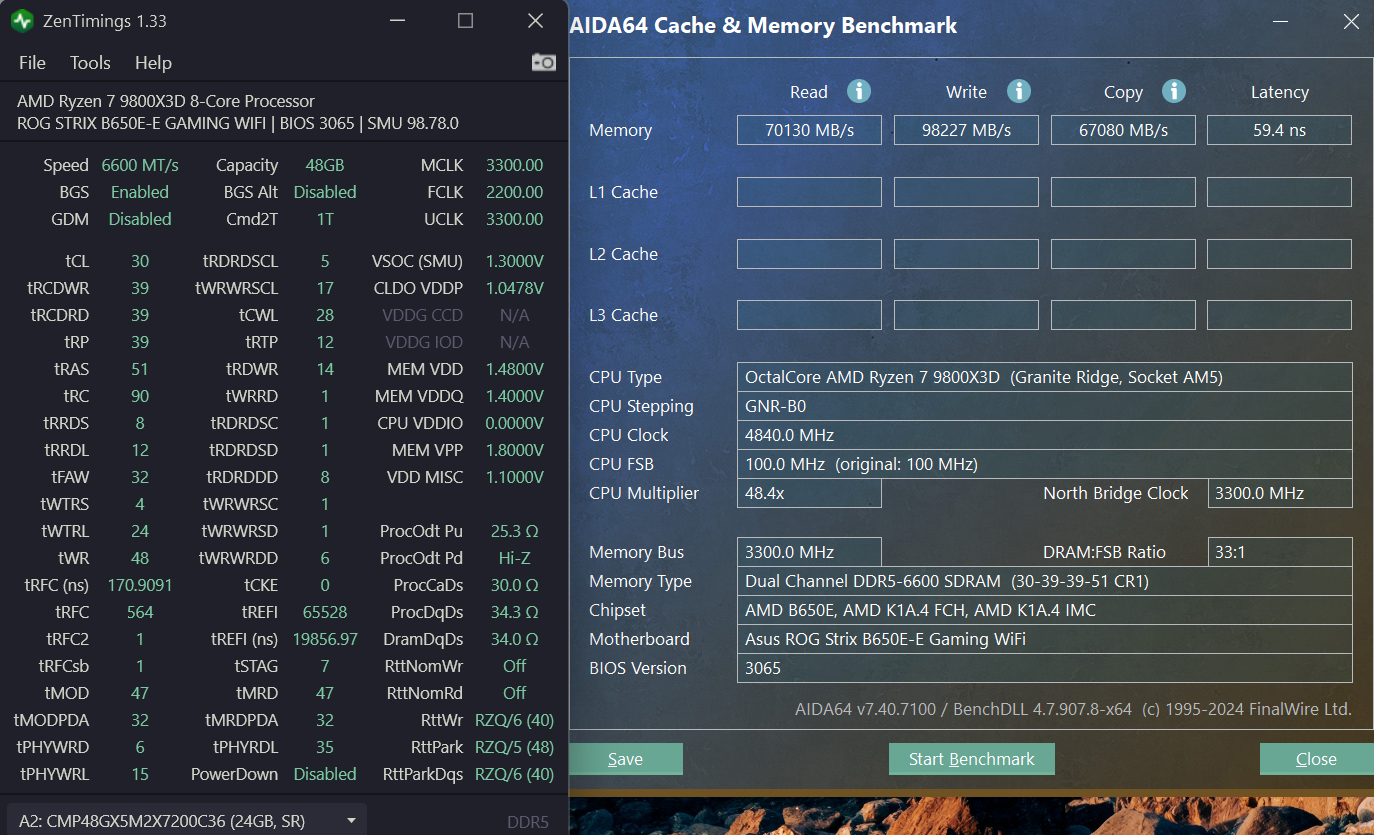
Task: Expand the A2 memory module dropdown
Action: point(186,821)
